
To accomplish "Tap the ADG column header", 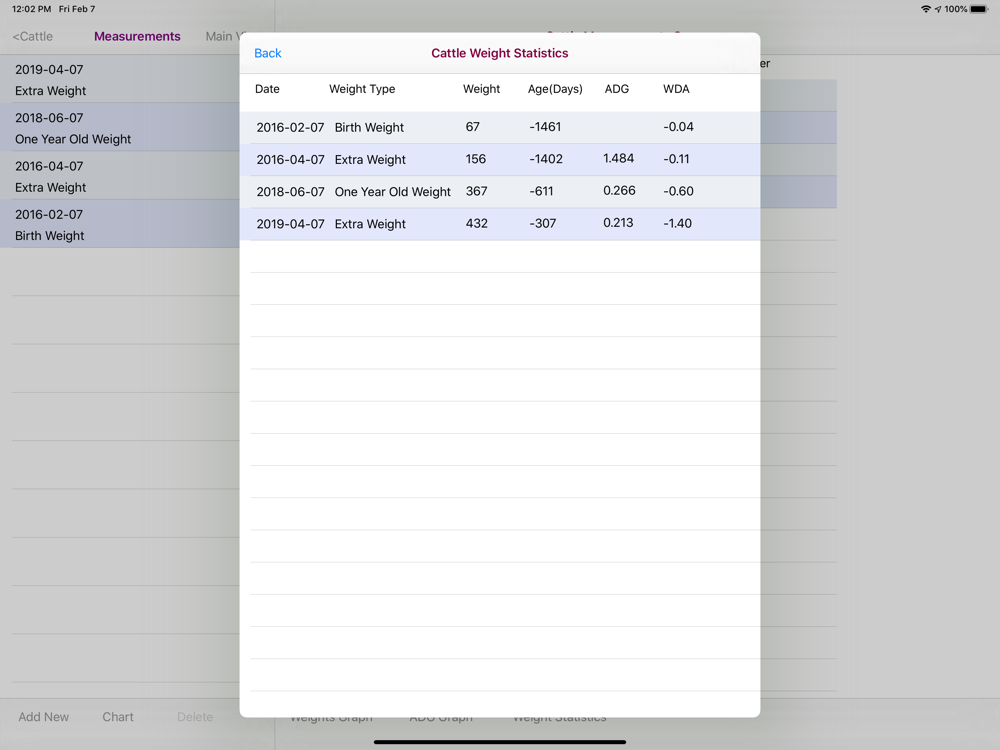I will click(617, 89).
